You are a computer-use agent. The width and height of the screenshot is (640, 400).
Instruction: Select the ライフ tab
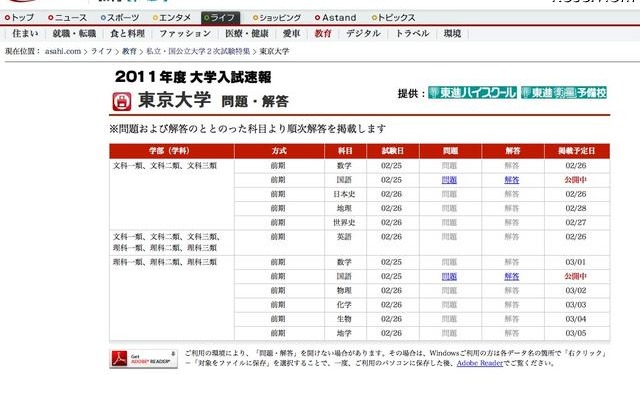point(220,18)
